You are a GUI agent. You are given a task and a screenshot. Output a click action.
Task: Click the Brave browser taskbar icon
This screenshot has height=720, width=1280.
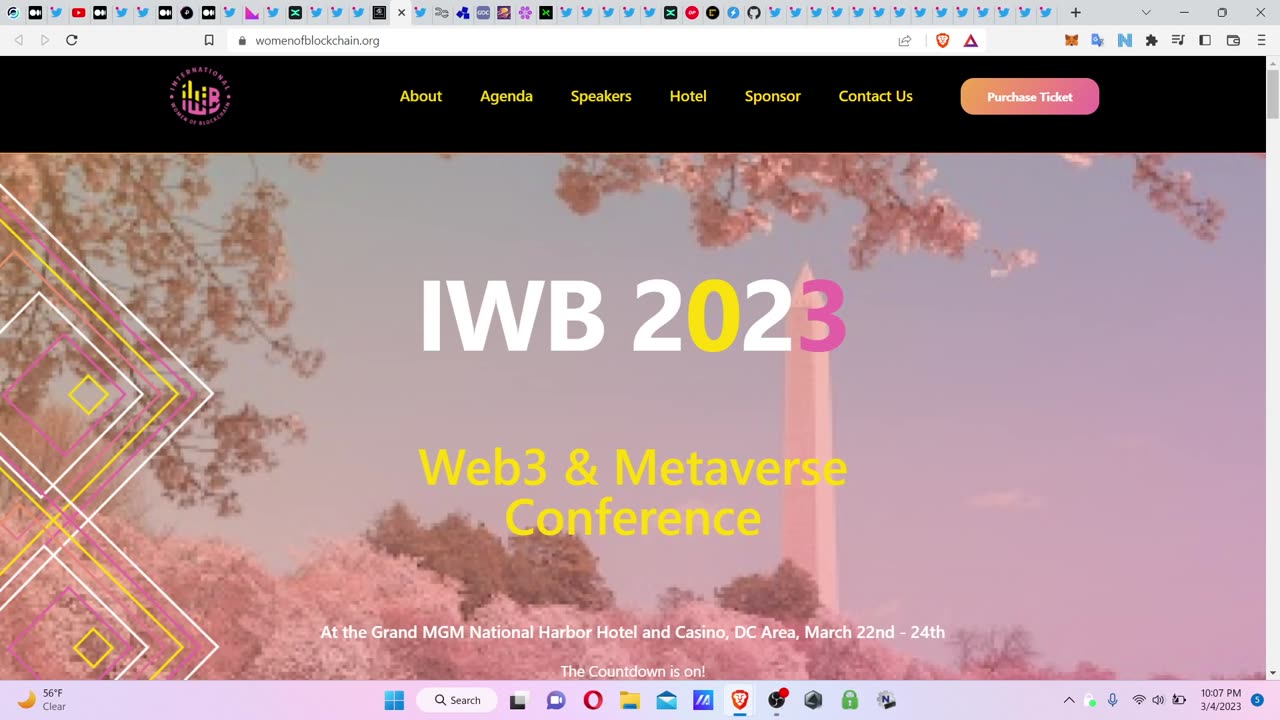740,700
